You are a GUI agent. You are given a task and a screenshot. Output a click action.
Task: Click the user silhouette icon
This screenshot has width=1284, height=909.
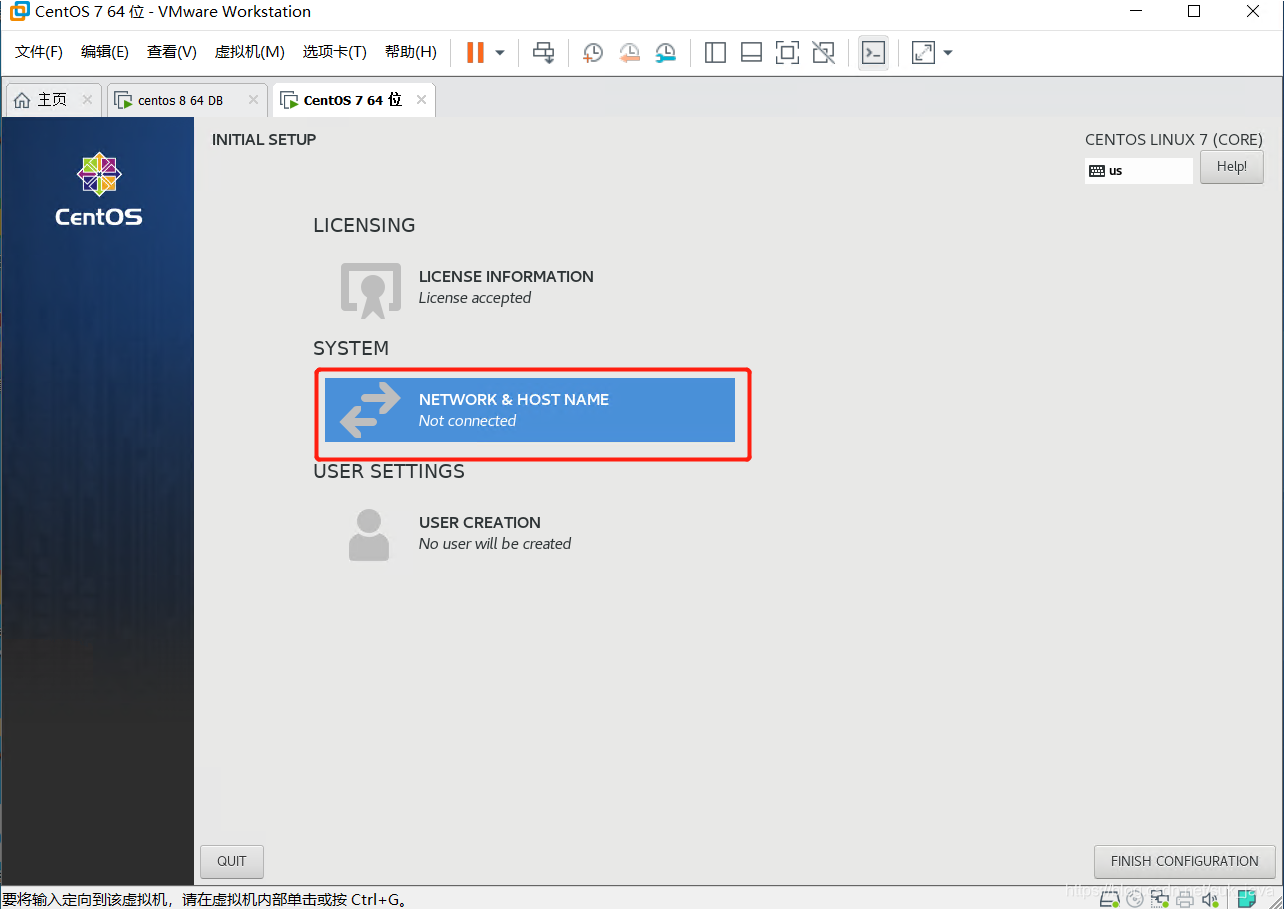369,535
